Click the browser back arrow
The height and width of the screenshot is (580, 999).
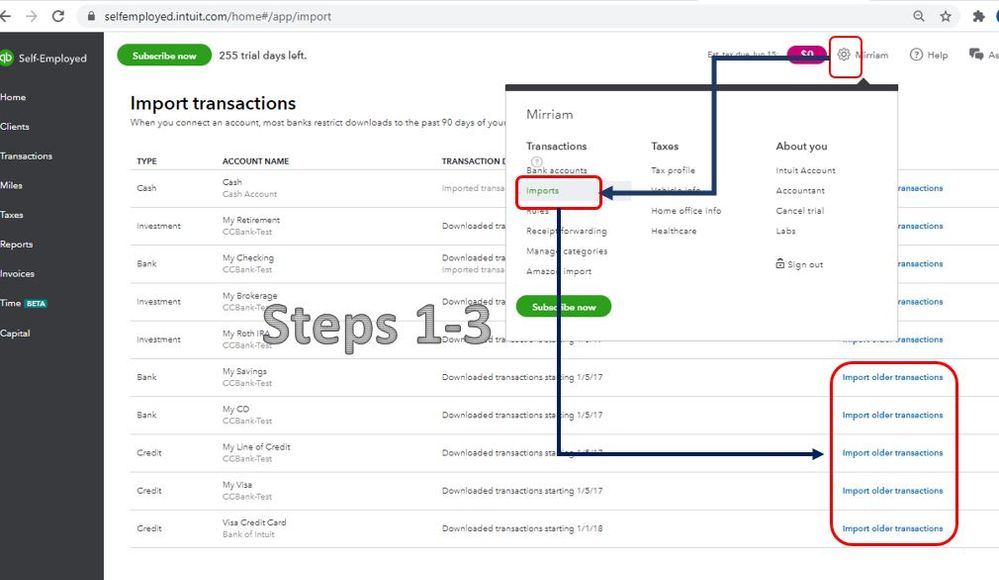pyautogui.click(x=4, y=16)
